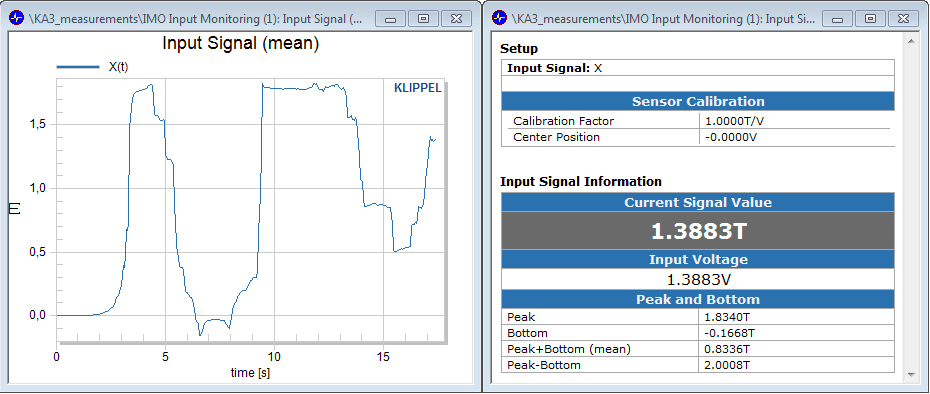Viewport: 930px width, 394px height.
Task: Close the Input Signal chart window
Action: [456, 19]
